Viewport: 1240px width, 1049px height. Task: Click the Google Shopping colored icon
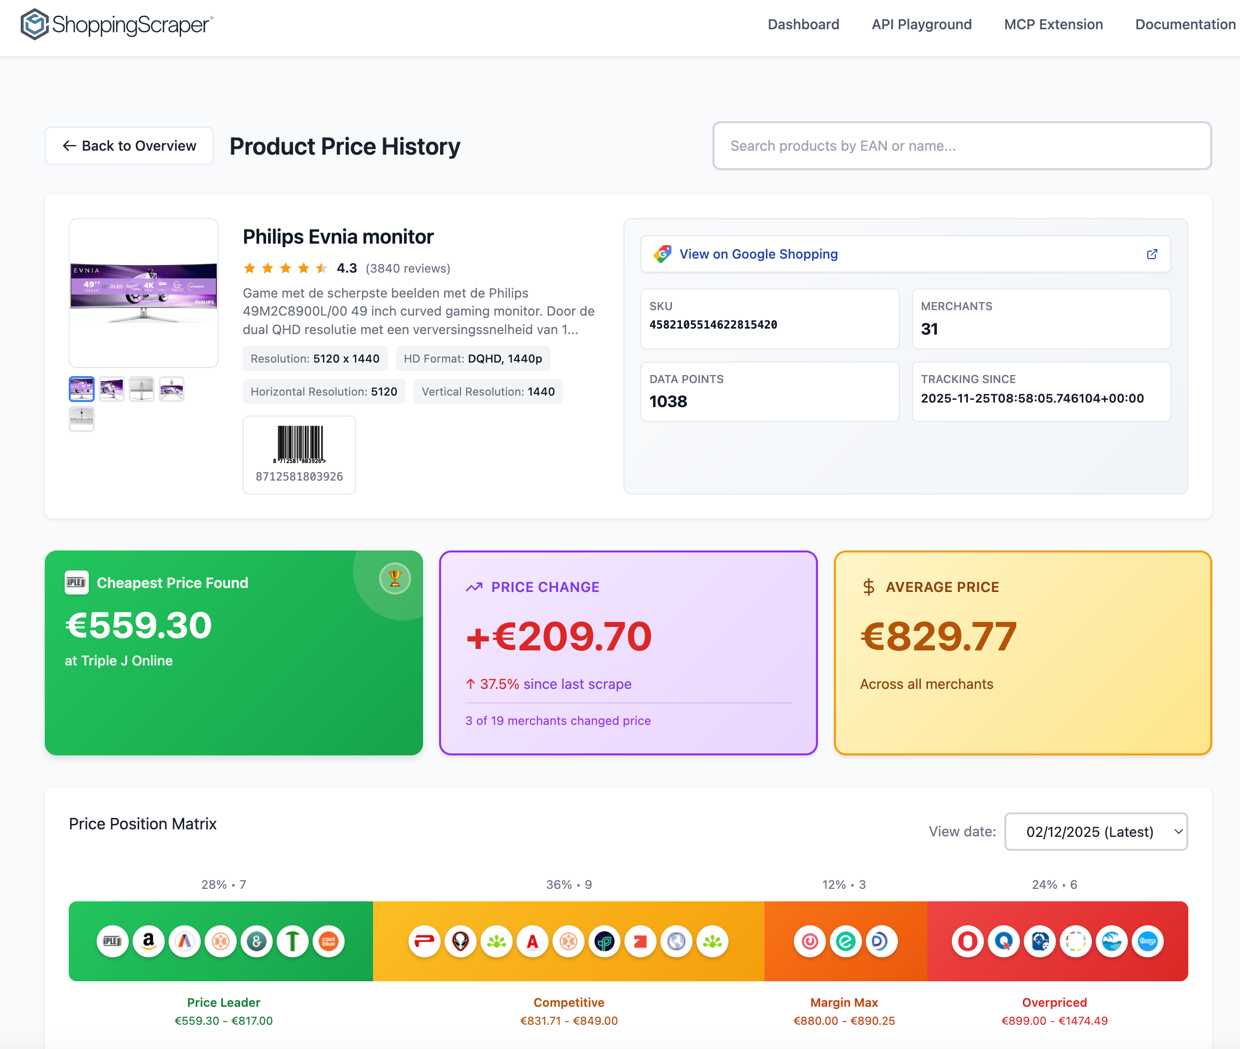pos(662,254)
